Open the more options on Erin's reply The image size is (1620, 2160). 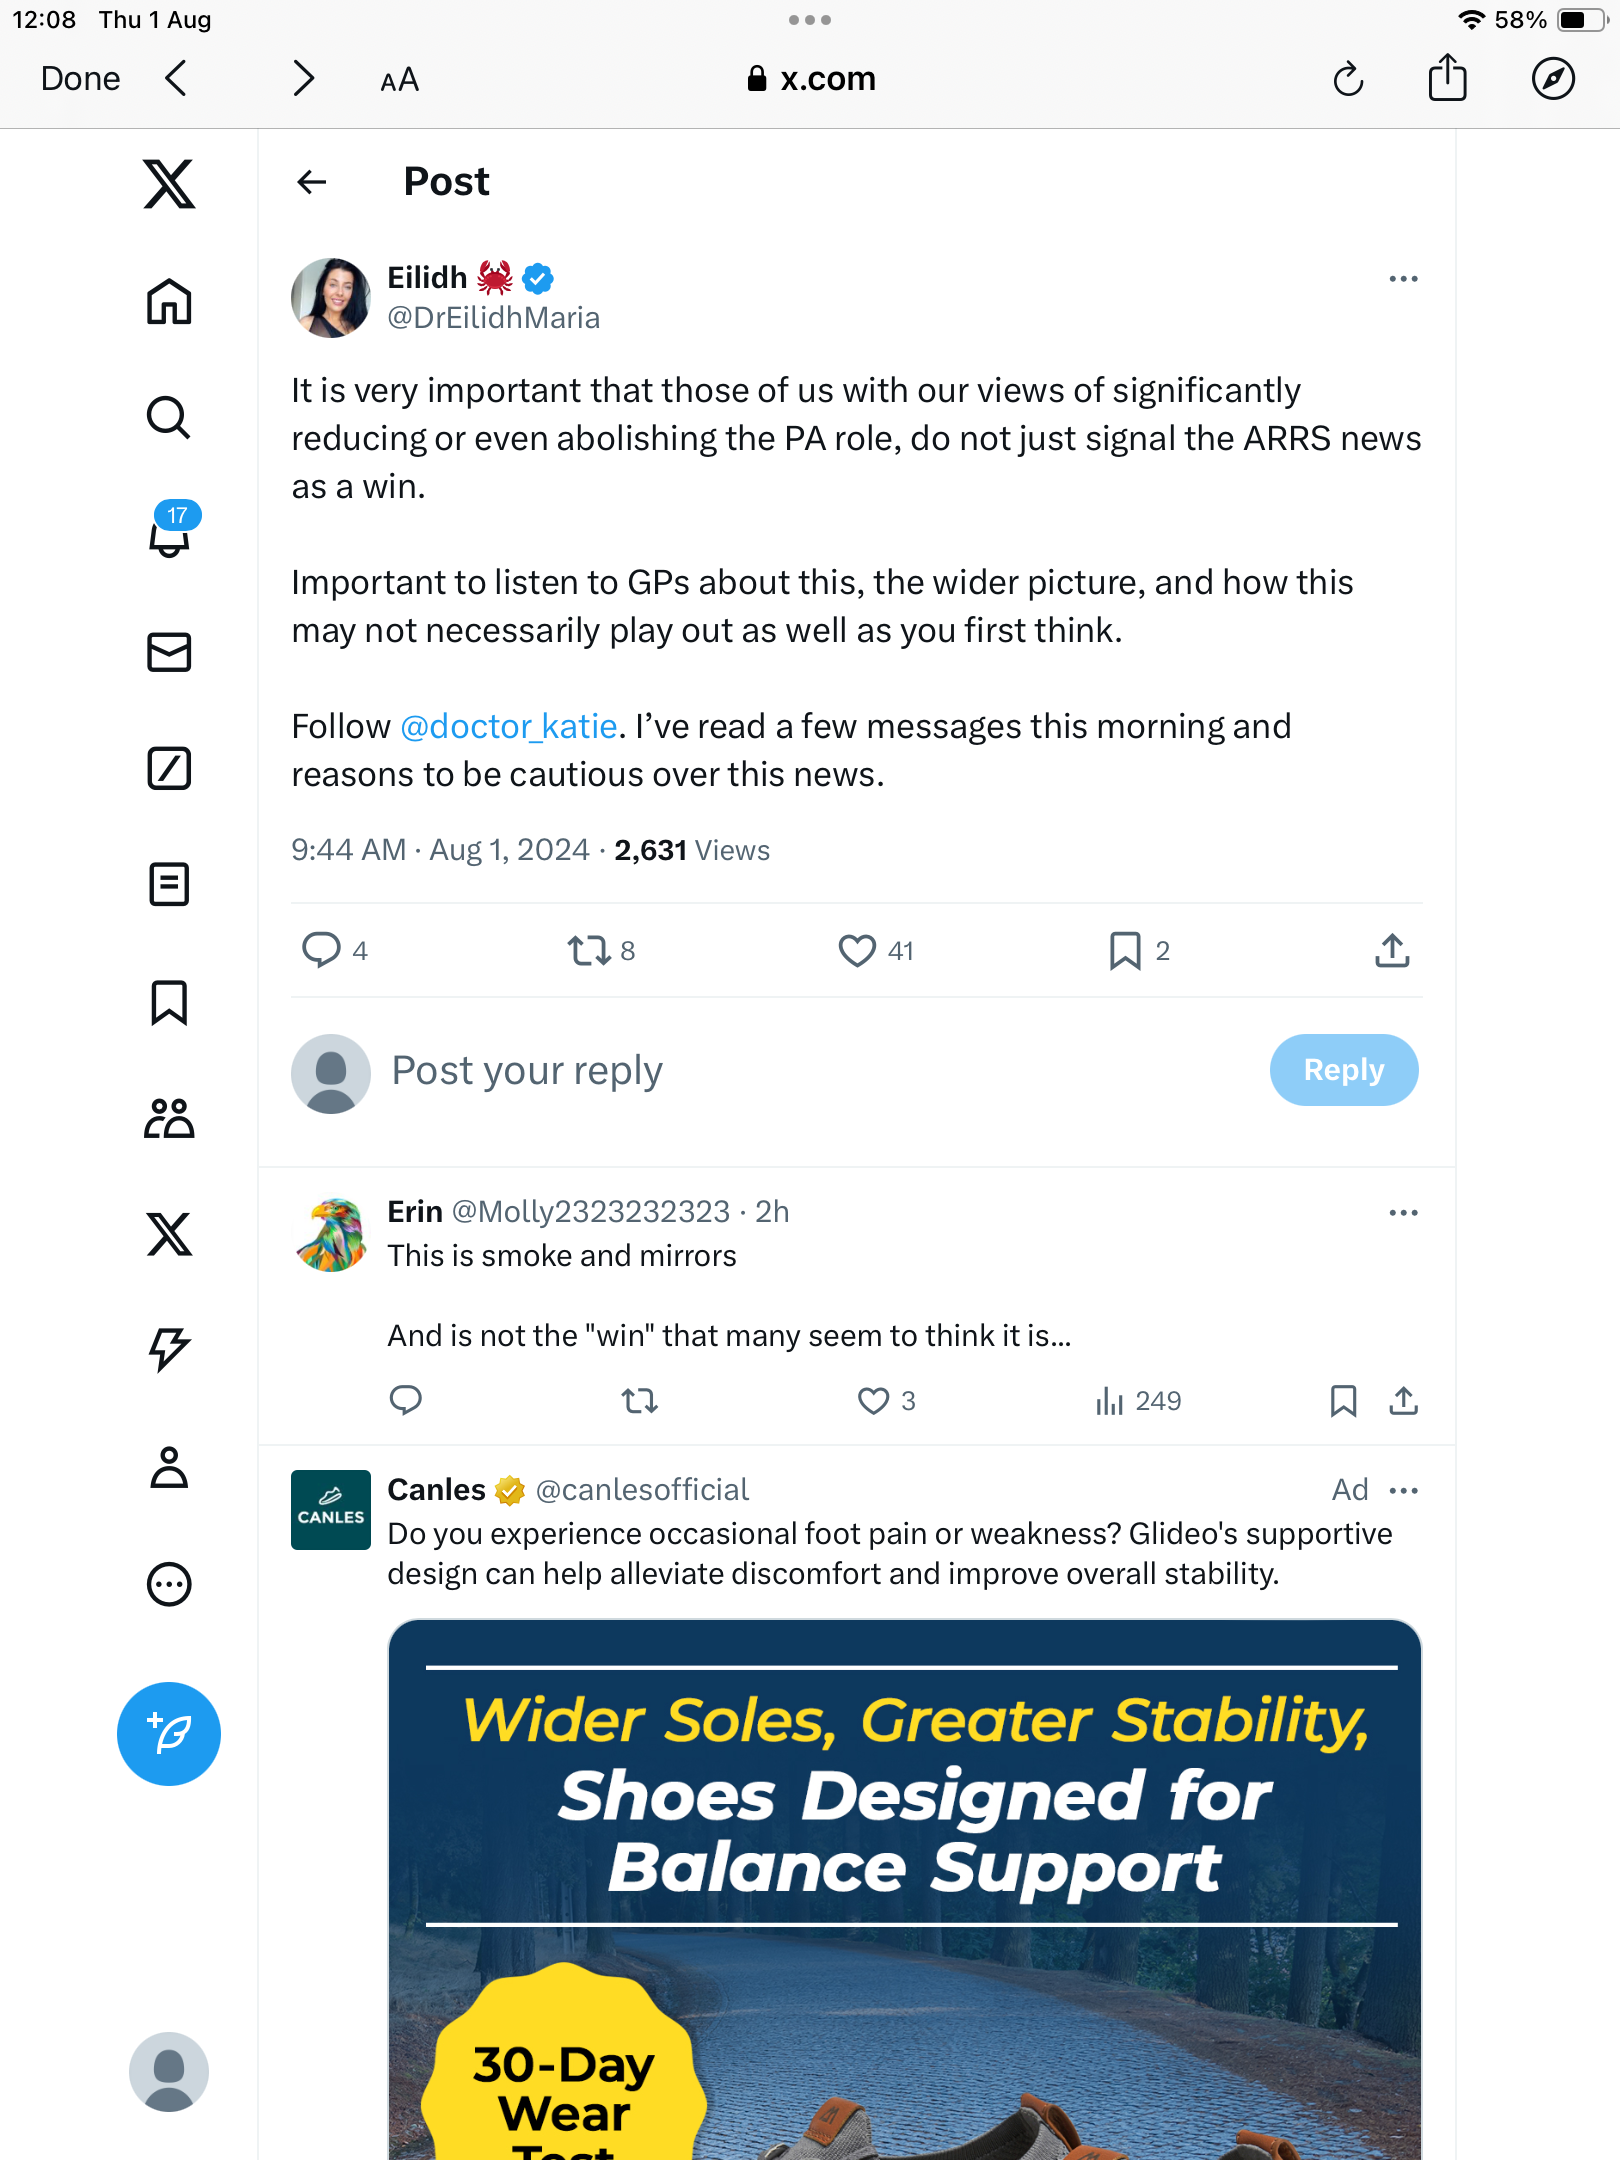point(1403,1213)
